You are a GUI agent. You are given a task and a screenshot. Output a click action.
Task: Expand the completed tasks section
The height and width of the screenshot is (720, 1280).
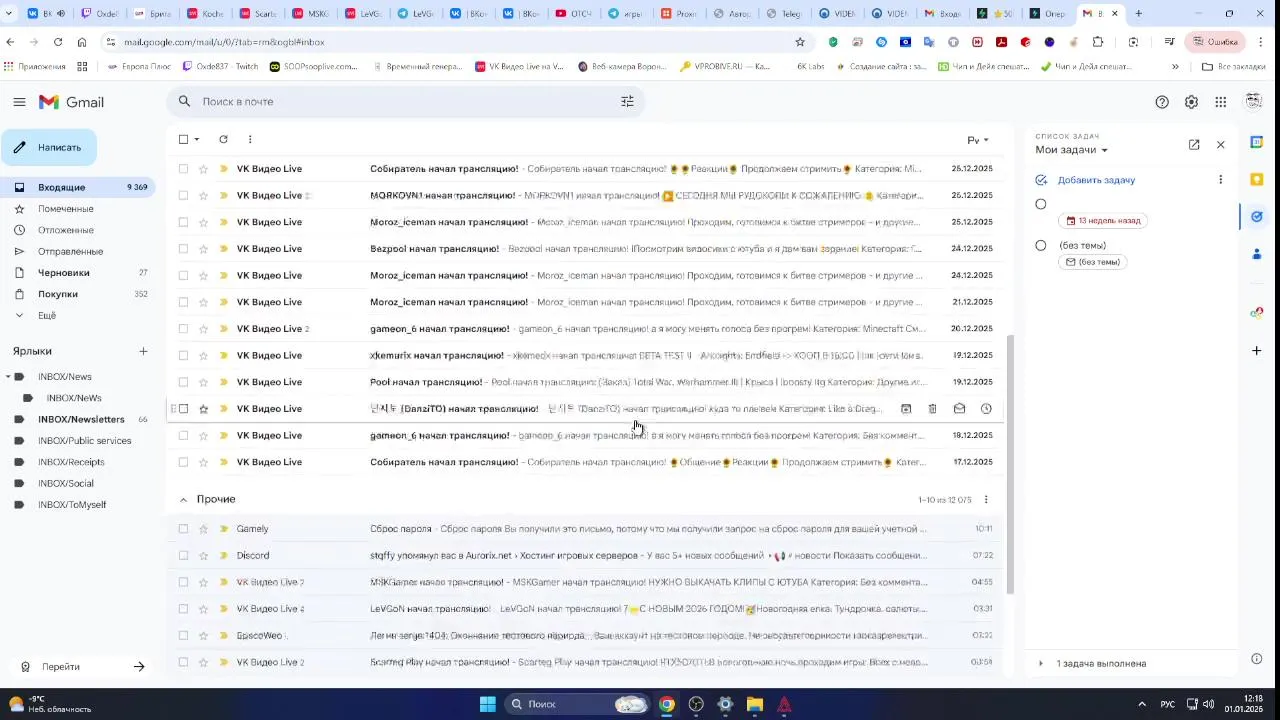1041,663
